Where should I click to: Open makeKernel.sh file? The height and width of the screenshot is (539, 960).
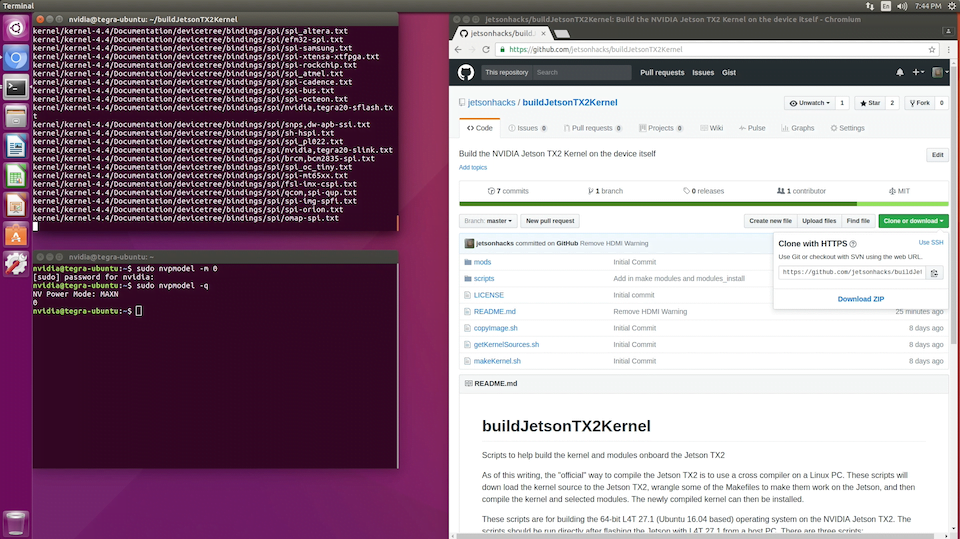pyautogui.click(x=497, y=361)
